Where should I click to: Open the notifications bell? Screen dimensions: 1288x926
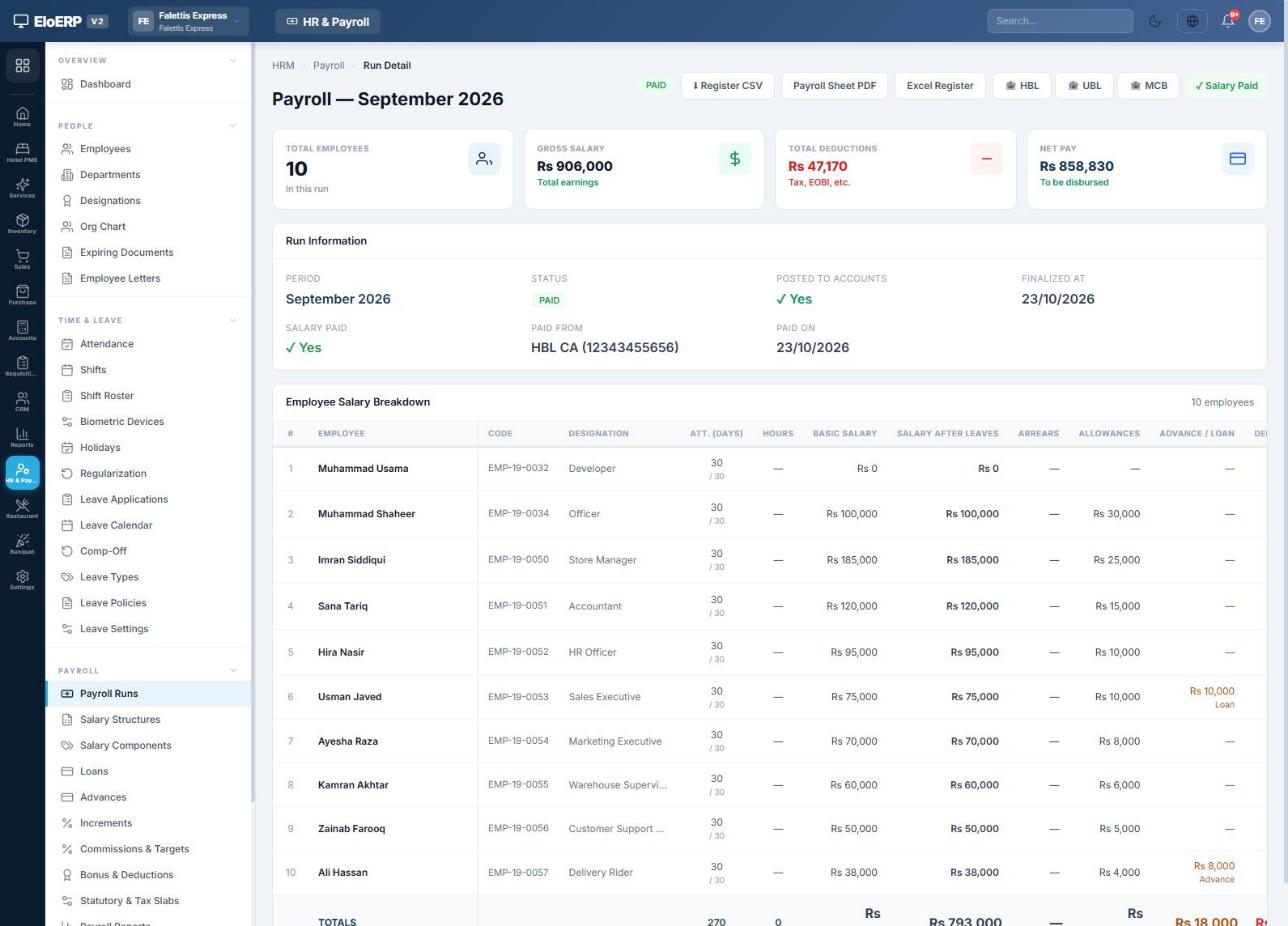click(1228, 21)
